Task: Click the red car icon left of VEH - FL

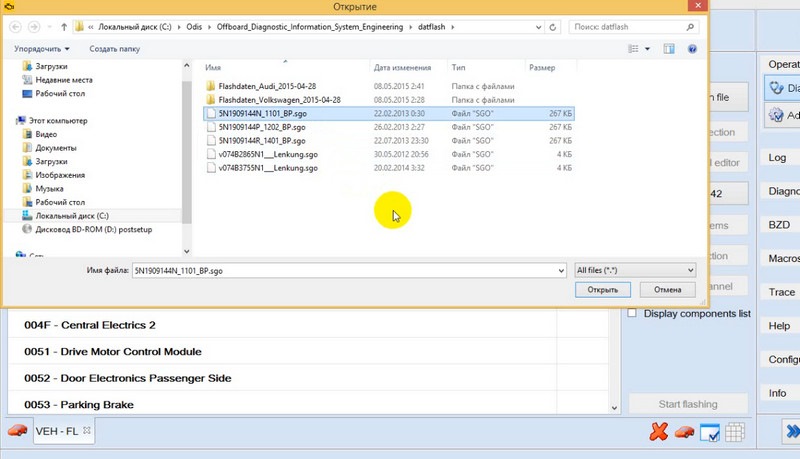Action: (x=17, y=430)
